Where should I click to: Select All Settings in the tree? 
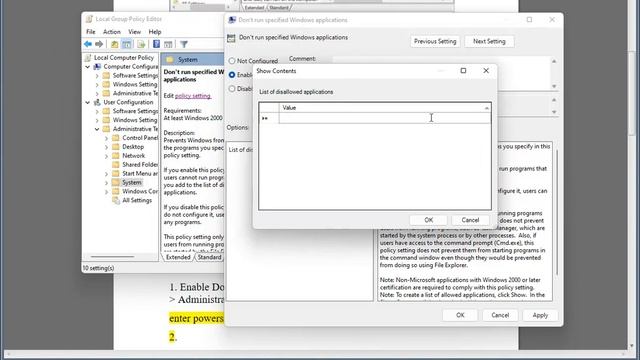pos(137,200)
